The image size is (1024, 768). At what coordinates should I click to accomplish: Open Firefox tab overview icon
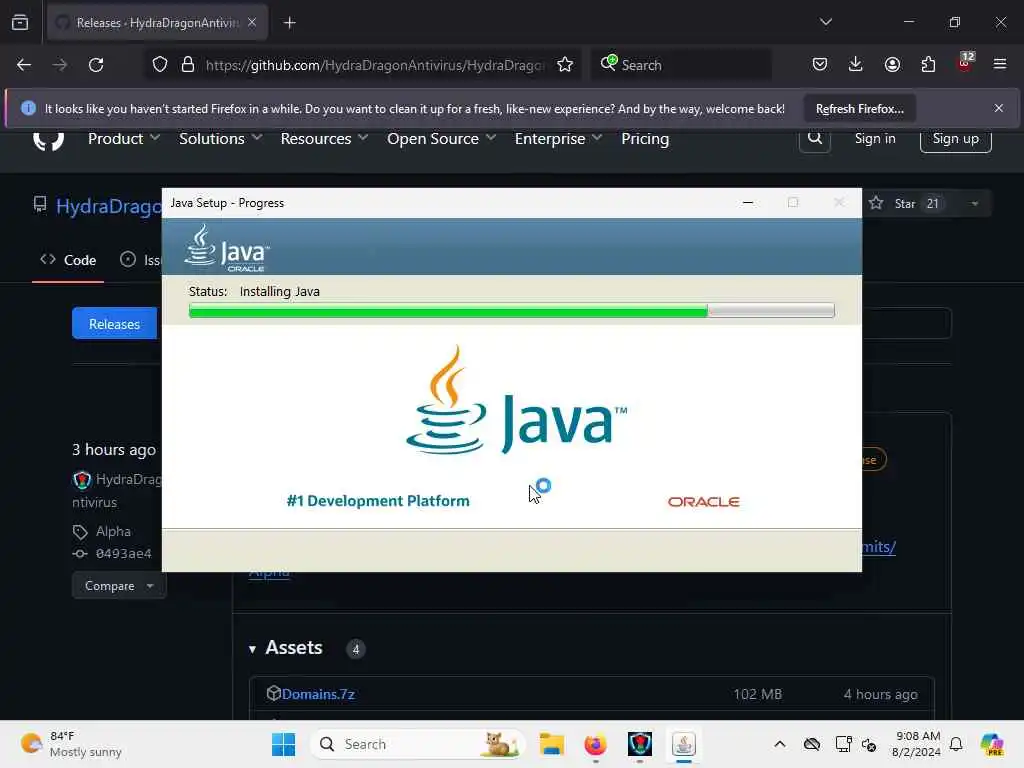(x=20, y=23)
